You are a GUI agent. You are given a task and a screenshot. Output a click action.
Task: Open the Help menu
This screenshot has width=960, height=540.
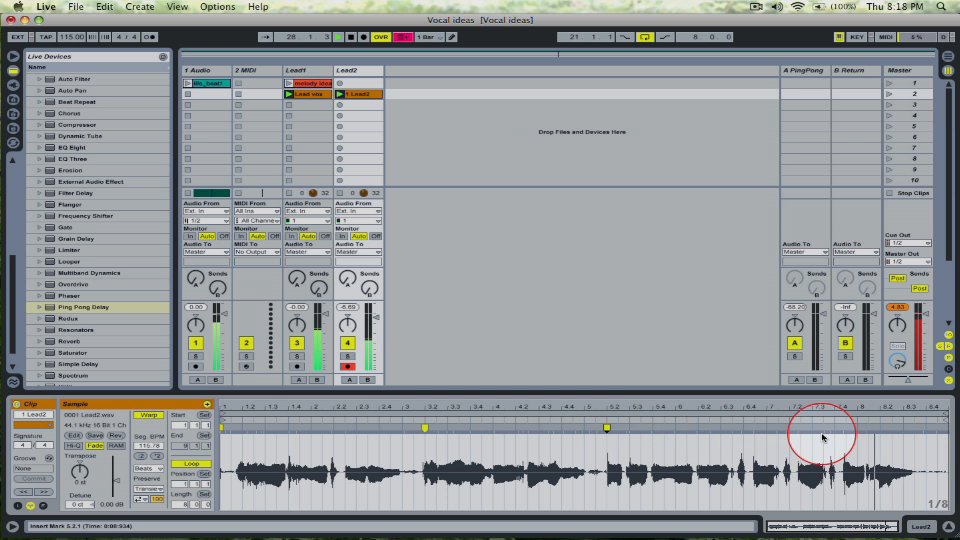coord(258,7)
